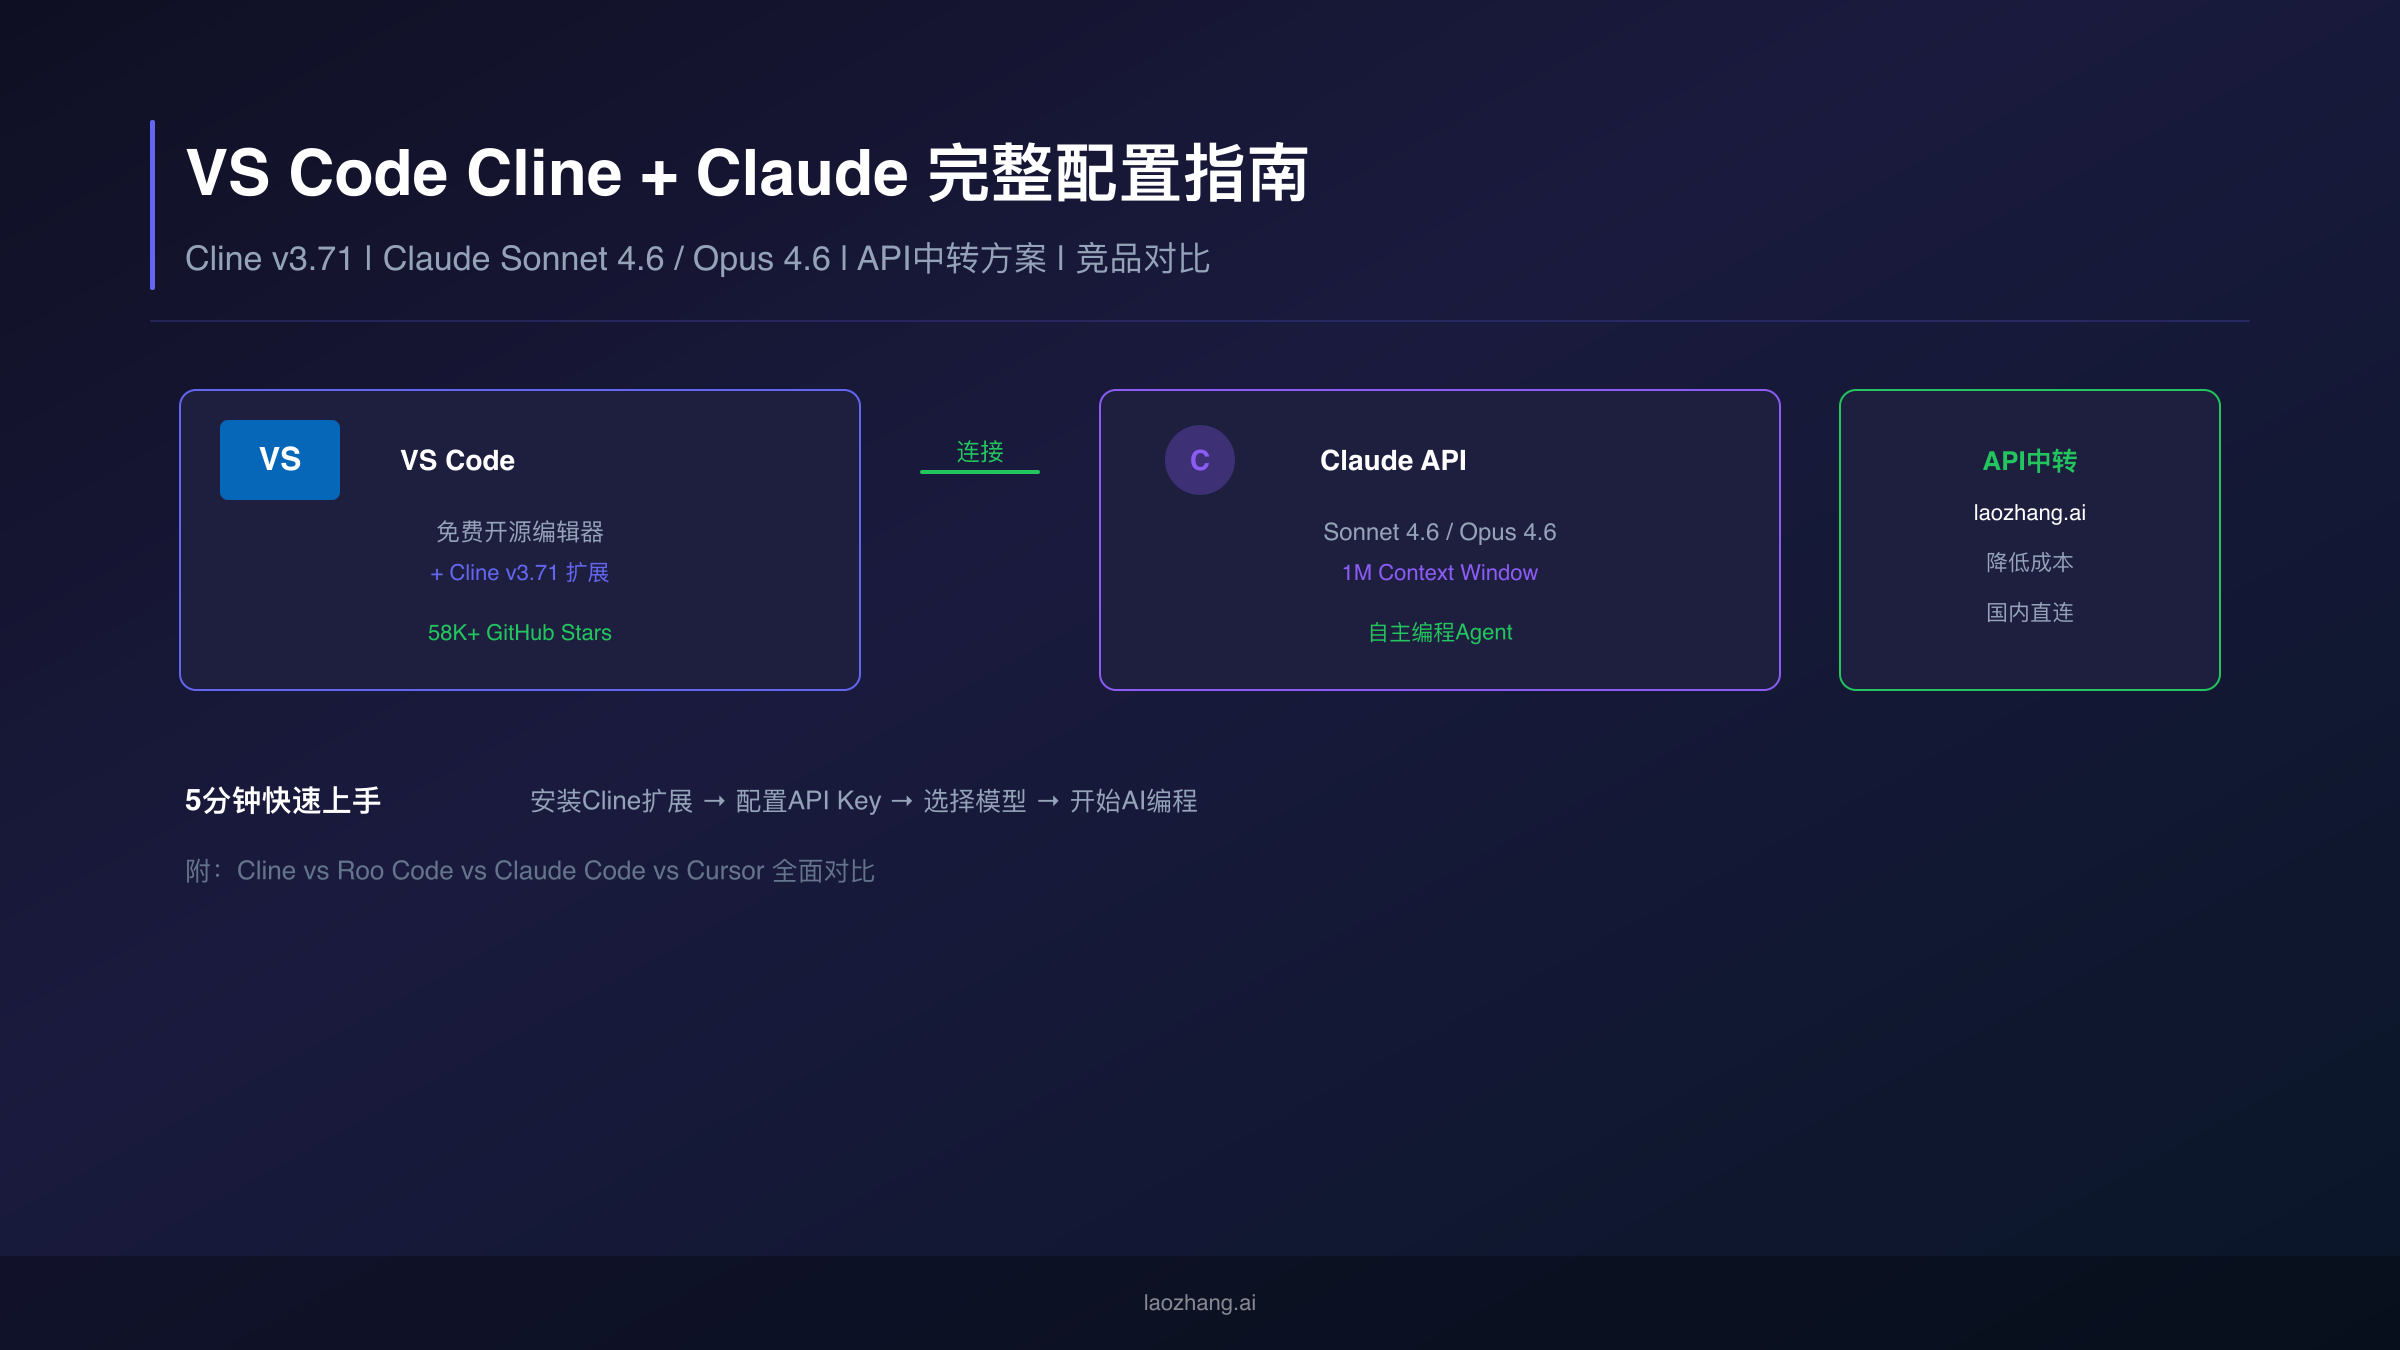Toggle the '连接' connection indicator
2400x1350 pixels.
coord(981,452)
